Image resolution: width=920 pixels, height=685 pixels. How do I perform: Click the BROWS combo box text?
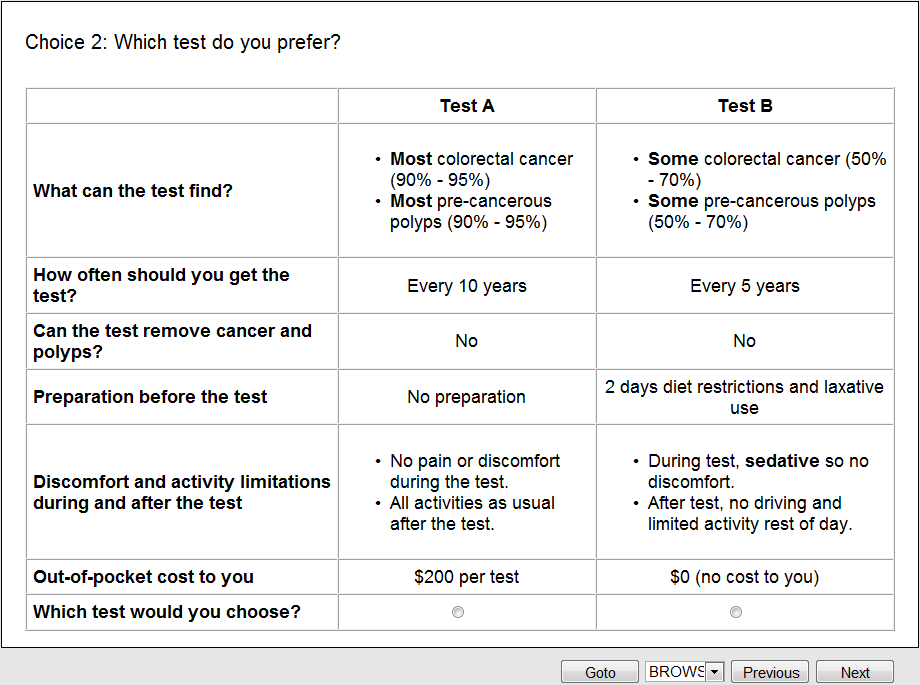coord(676,672)
